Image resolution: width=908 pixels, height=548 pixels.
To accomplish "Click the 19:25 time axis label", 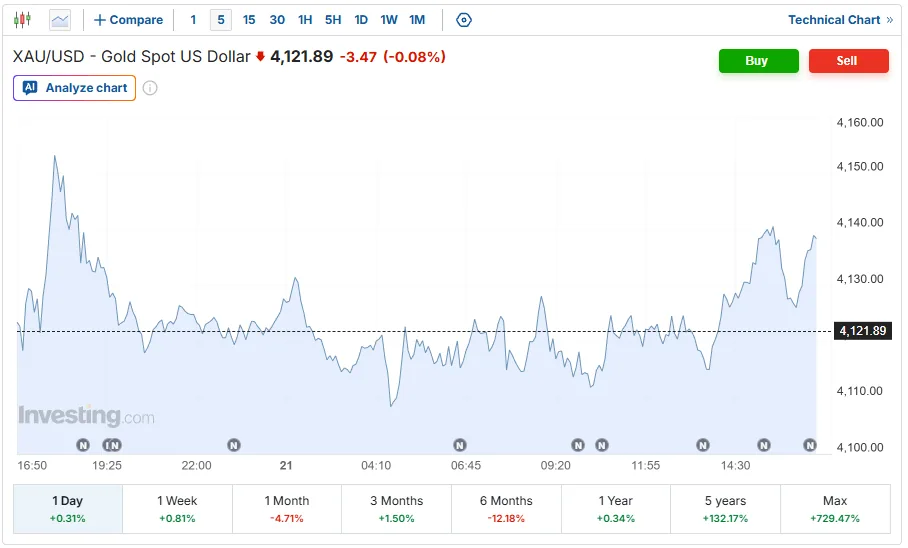I will (x=107, y=465).
